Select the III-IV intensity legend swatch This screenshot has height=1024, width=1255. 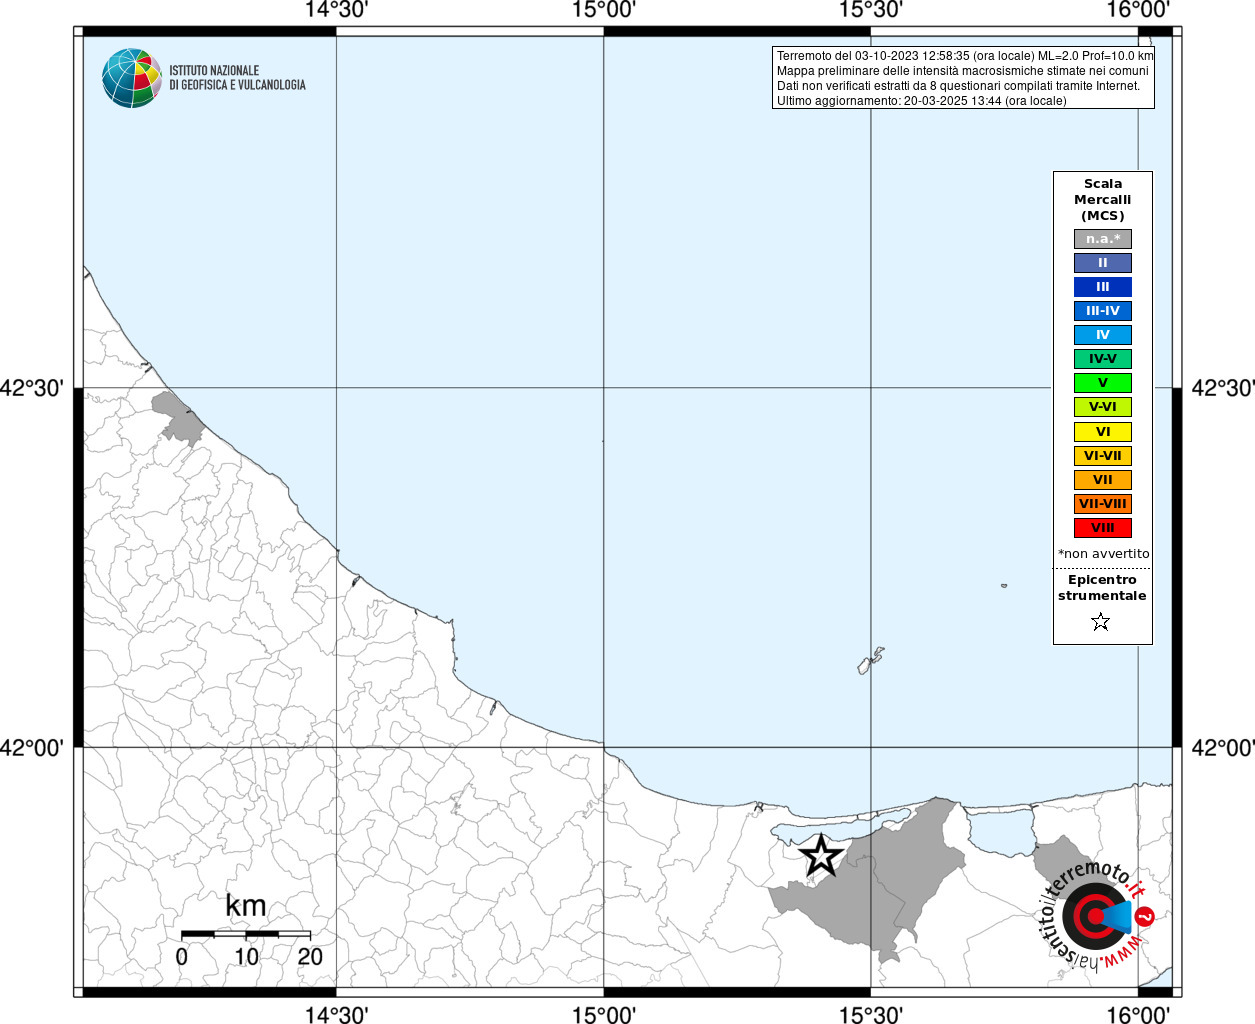(x=1103, y=311)
